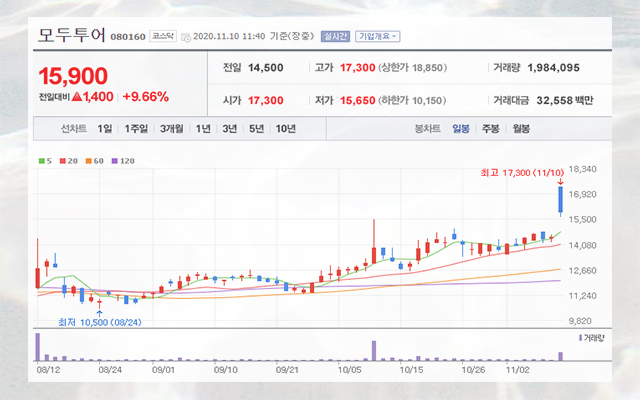Click the 하한가 10,150 text
This screenshot has width=640, height=400.
pyautogui.click(x=412, y=100)
